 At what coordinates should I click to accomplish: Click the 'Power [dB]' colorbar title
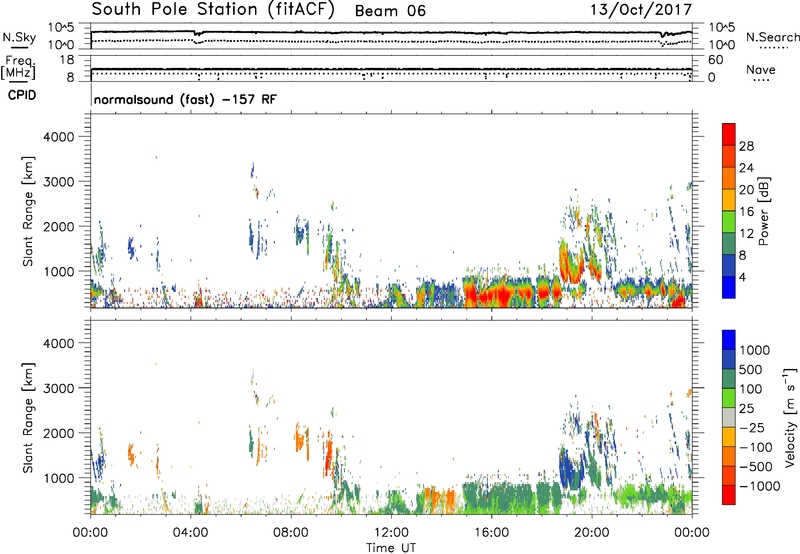[x=763, y=211]
